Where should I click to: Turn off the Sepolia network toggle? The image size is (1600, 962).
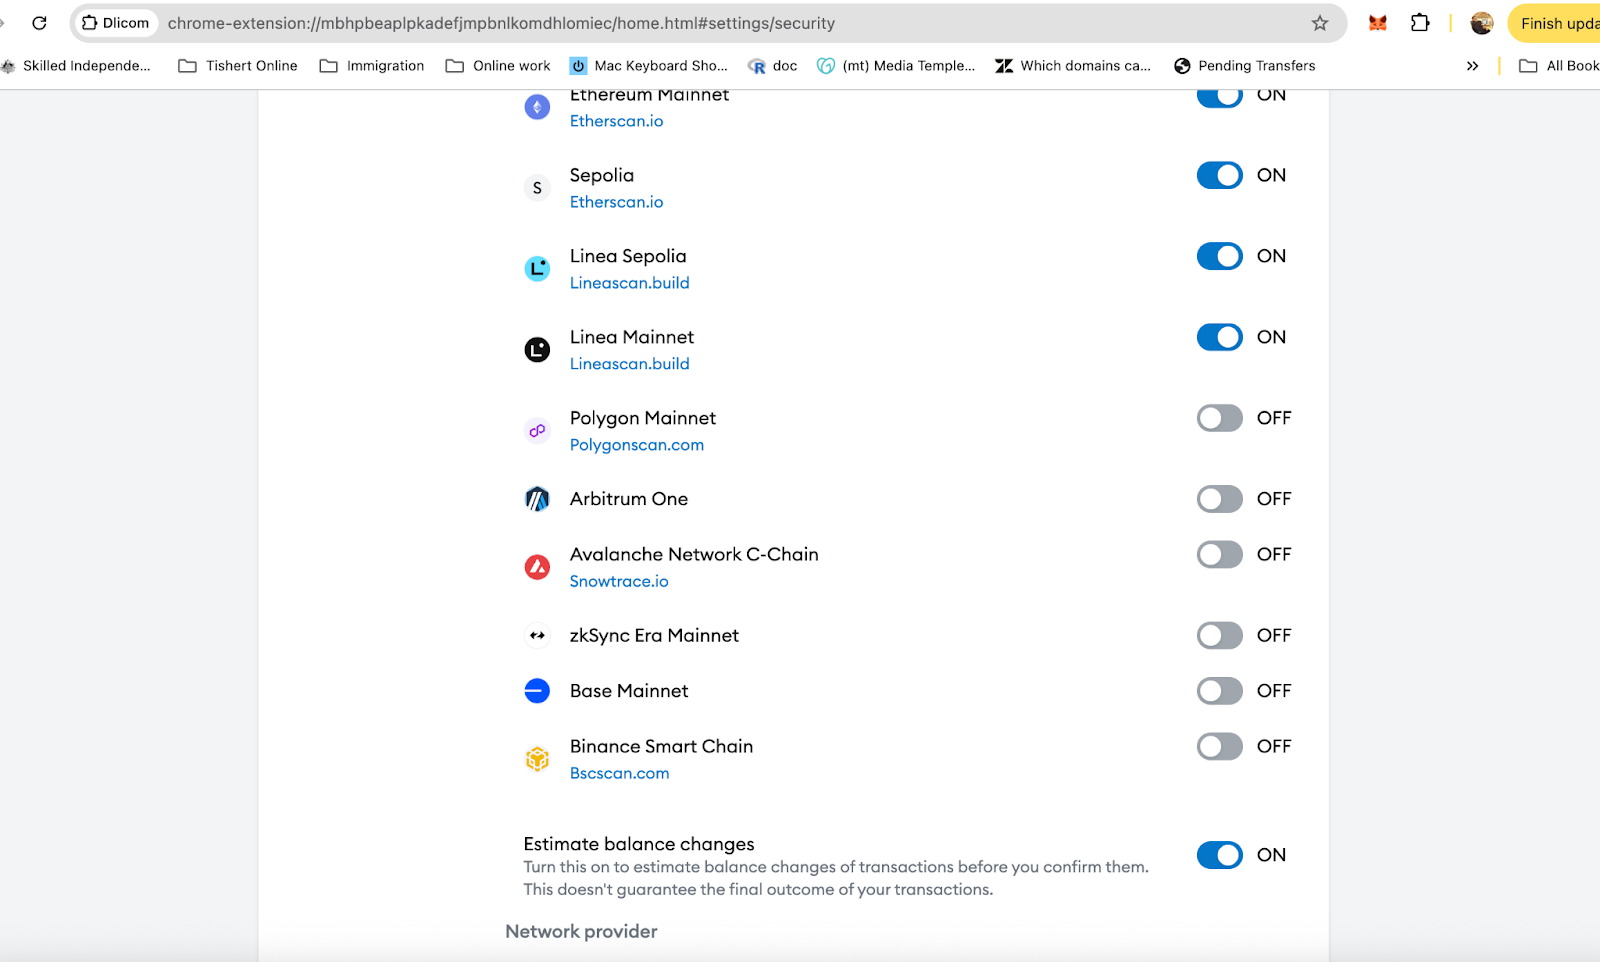1219,175
